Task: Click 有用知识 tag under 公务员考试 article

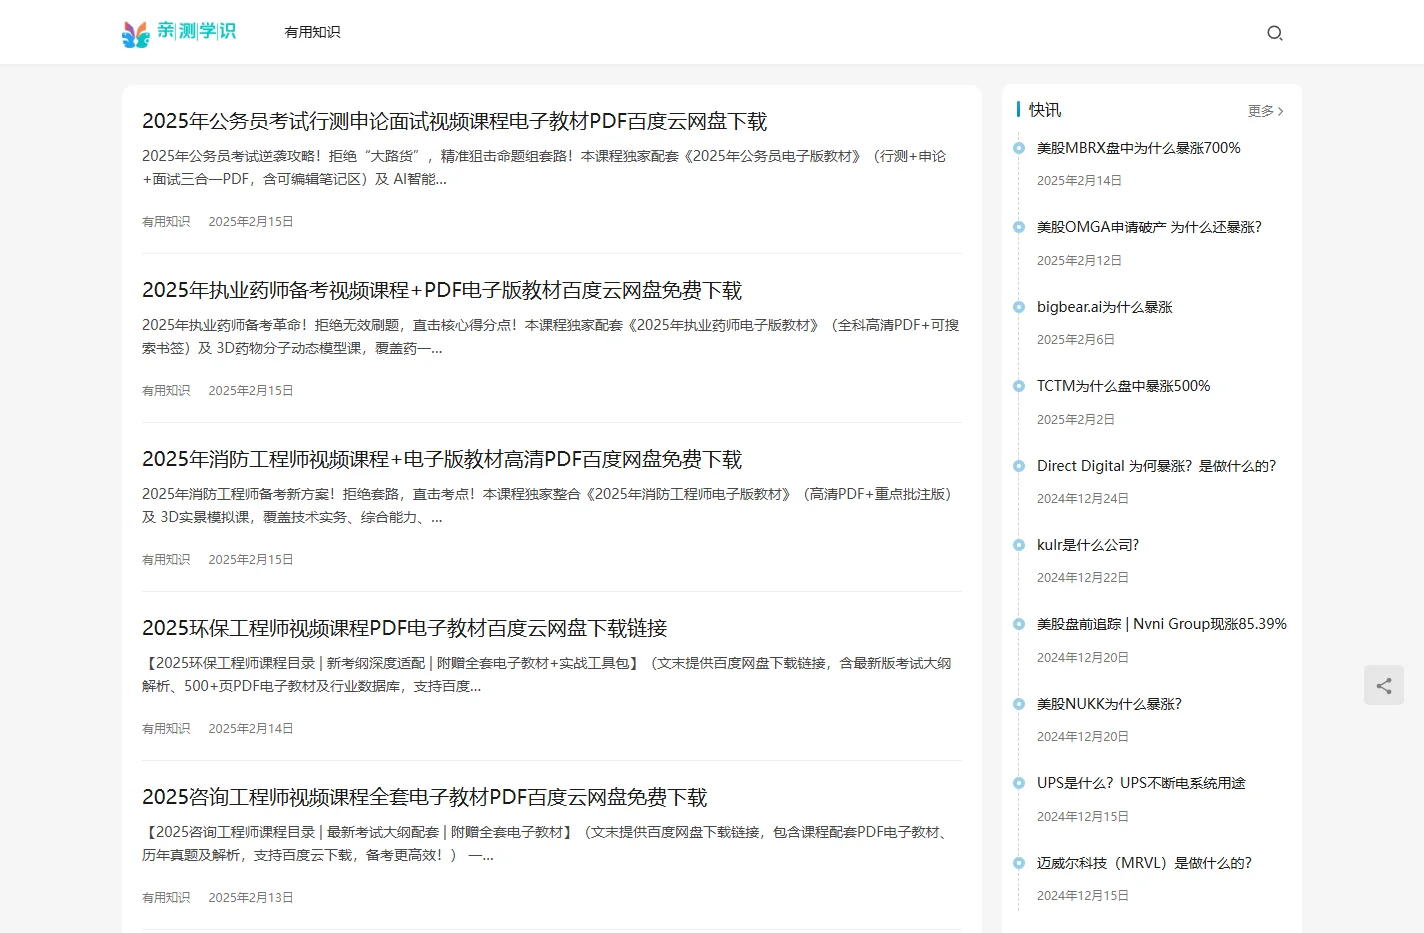Action: click(166, 222)
